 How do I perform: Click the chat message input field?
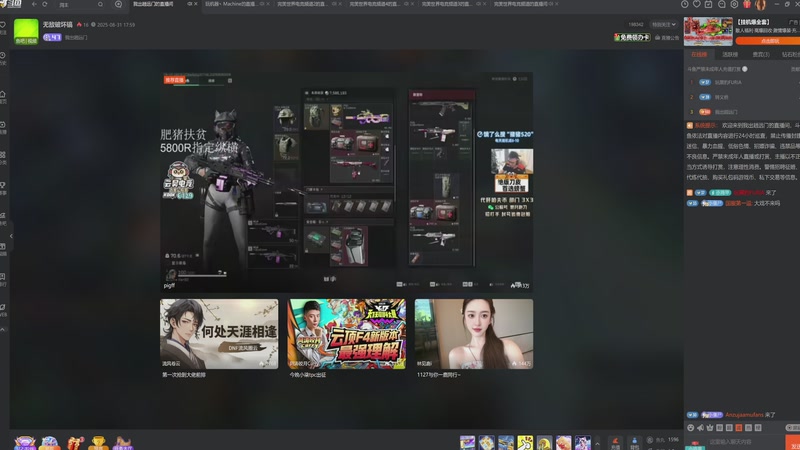tap(743, 442)
